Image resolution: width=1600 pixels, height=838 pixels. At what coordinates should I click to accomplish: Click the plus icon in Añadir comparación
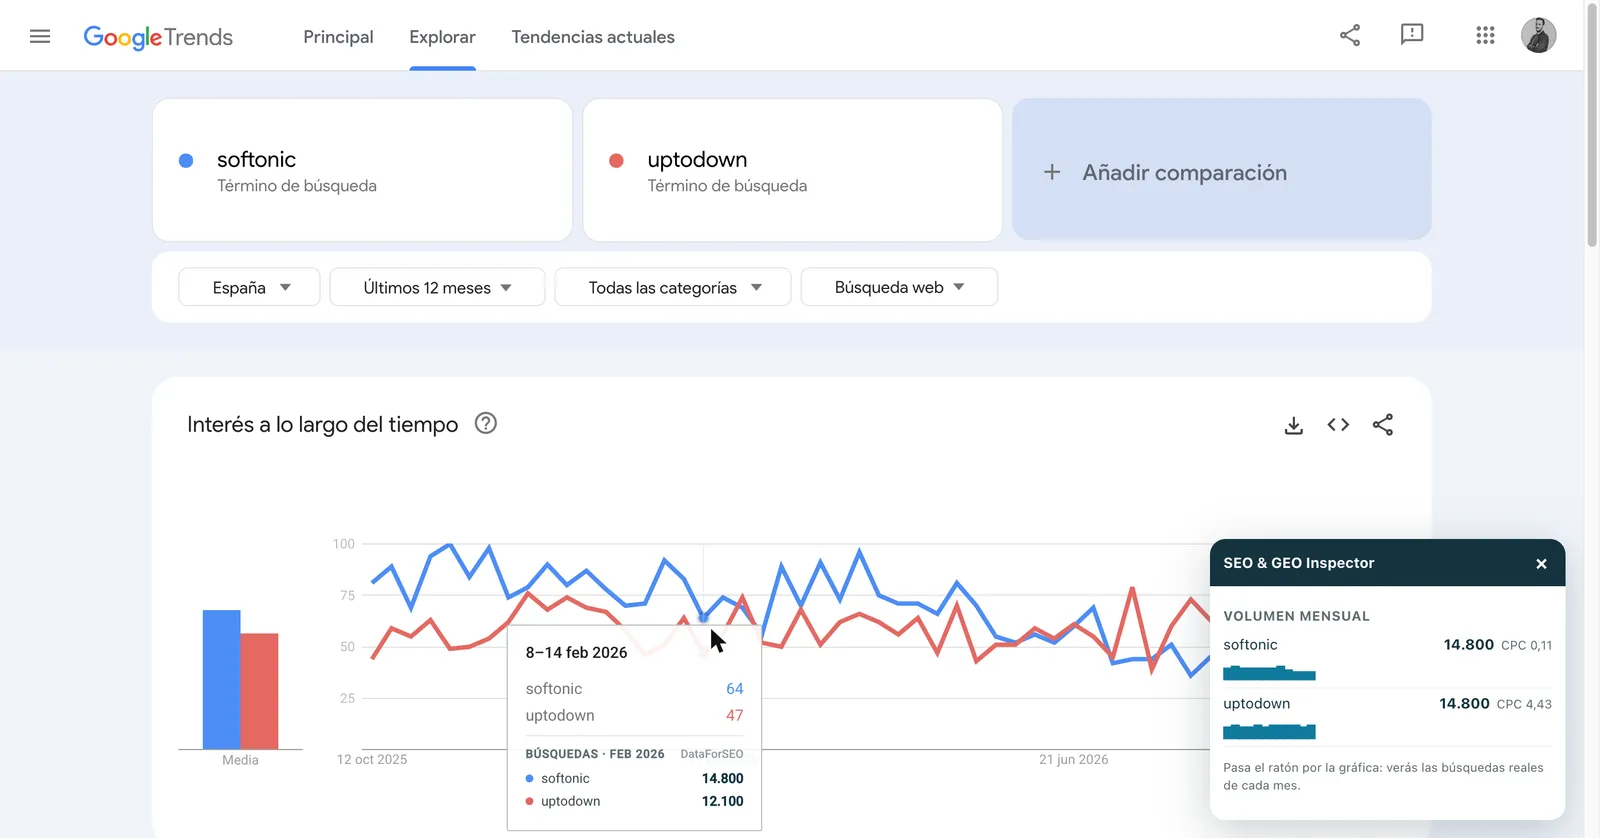1052,172
